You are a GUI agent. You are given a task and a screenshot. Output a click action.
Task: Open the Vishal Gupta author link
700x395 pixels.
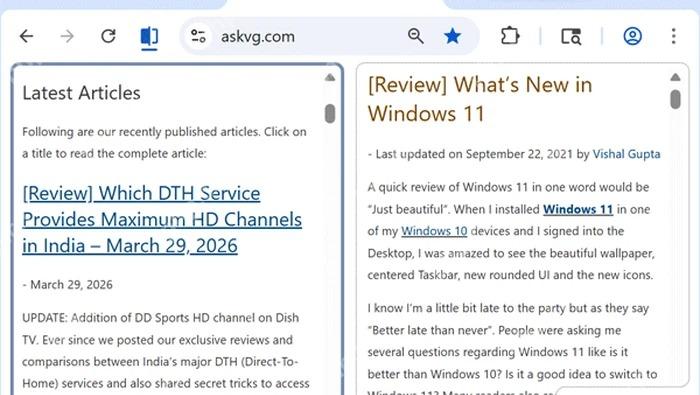click(x=626, y=154)
